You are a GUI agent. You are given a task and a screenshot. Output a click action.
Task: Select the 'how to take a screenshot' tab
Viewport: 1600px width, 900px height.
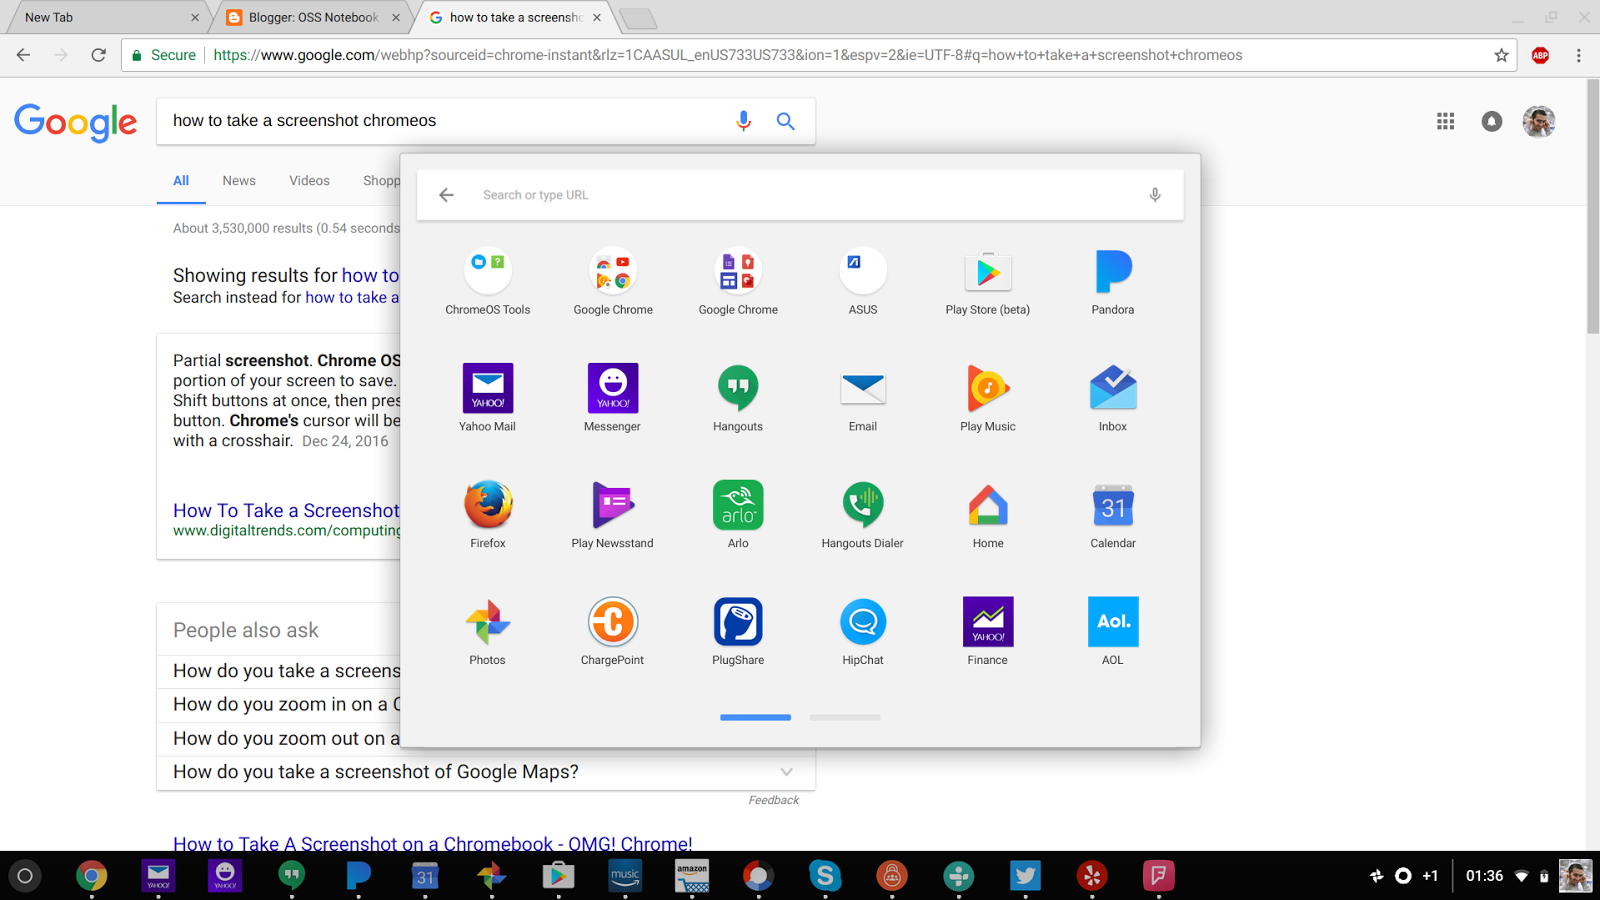click(x=515, y=17)
